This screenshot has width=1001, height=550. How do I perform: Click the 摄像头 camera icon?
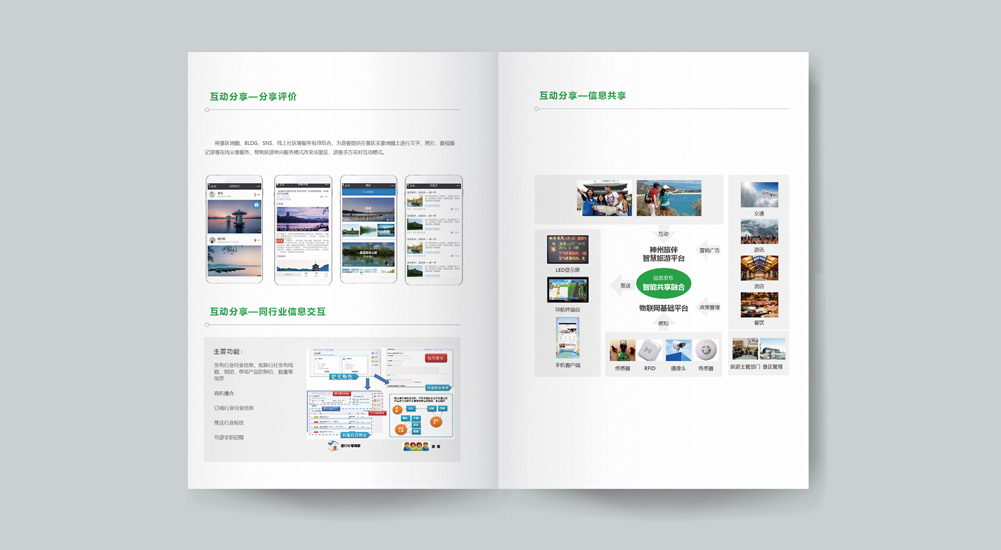click(678, 350)
